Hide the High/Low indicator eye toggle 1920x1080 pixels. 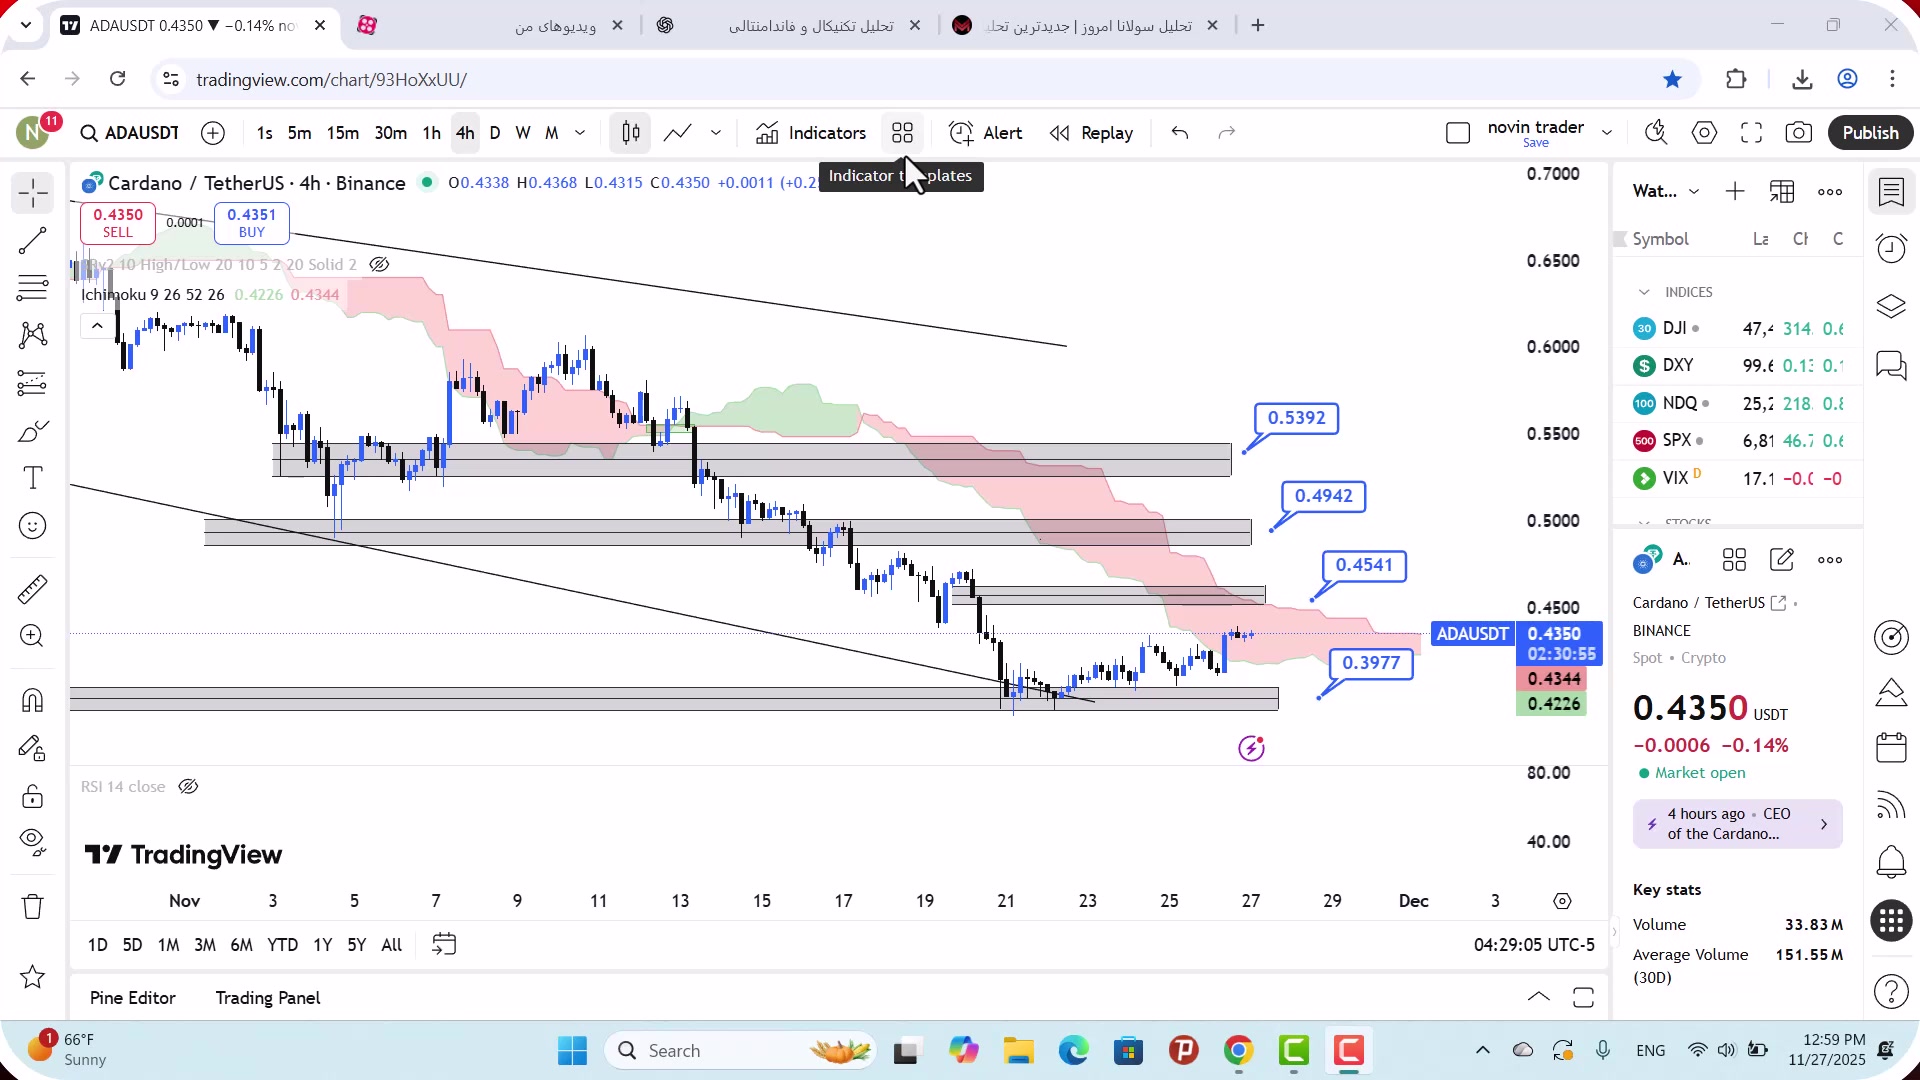point(379,265)
